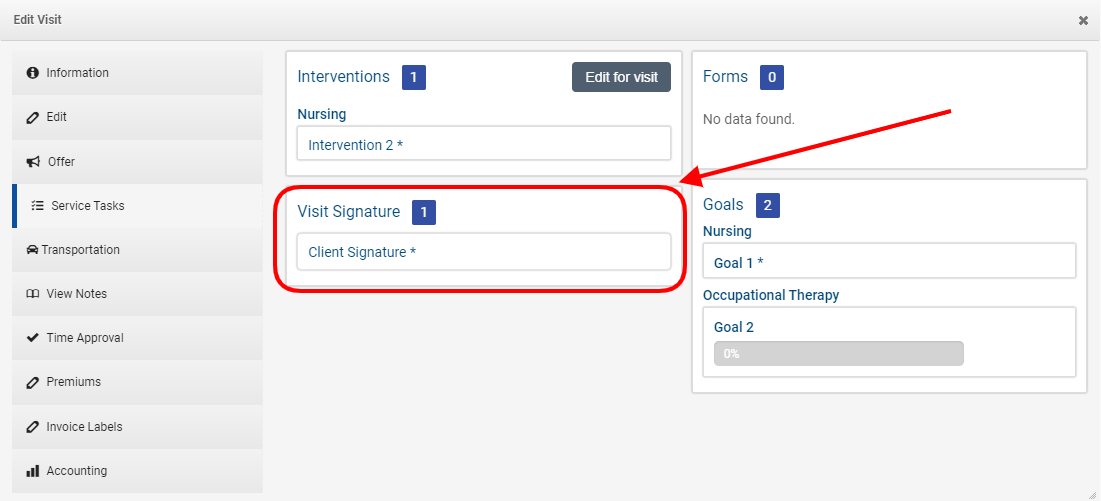The height and width of the screenshot is (501, 1101).
Task: Go to the Offer section
Action: (137, 161)
